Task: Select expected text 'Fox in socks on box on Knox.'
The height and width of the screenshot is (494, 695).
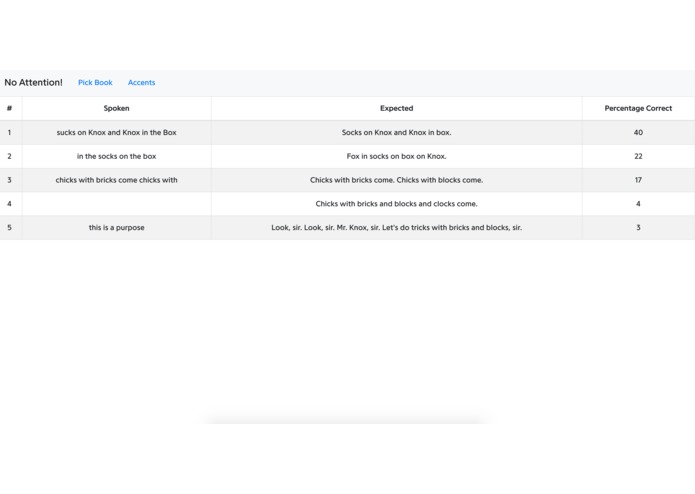Action: point(397,156)
